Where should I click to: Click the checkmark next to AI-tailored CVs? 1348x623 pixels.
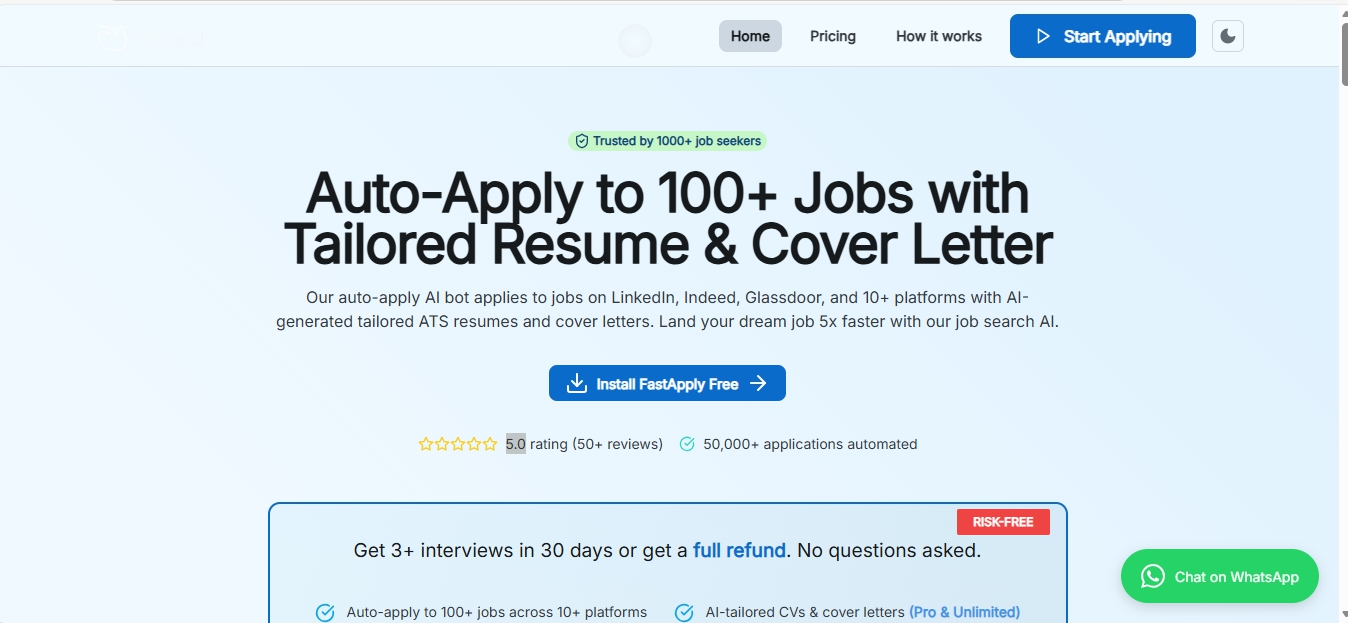(x=684, y=612)
